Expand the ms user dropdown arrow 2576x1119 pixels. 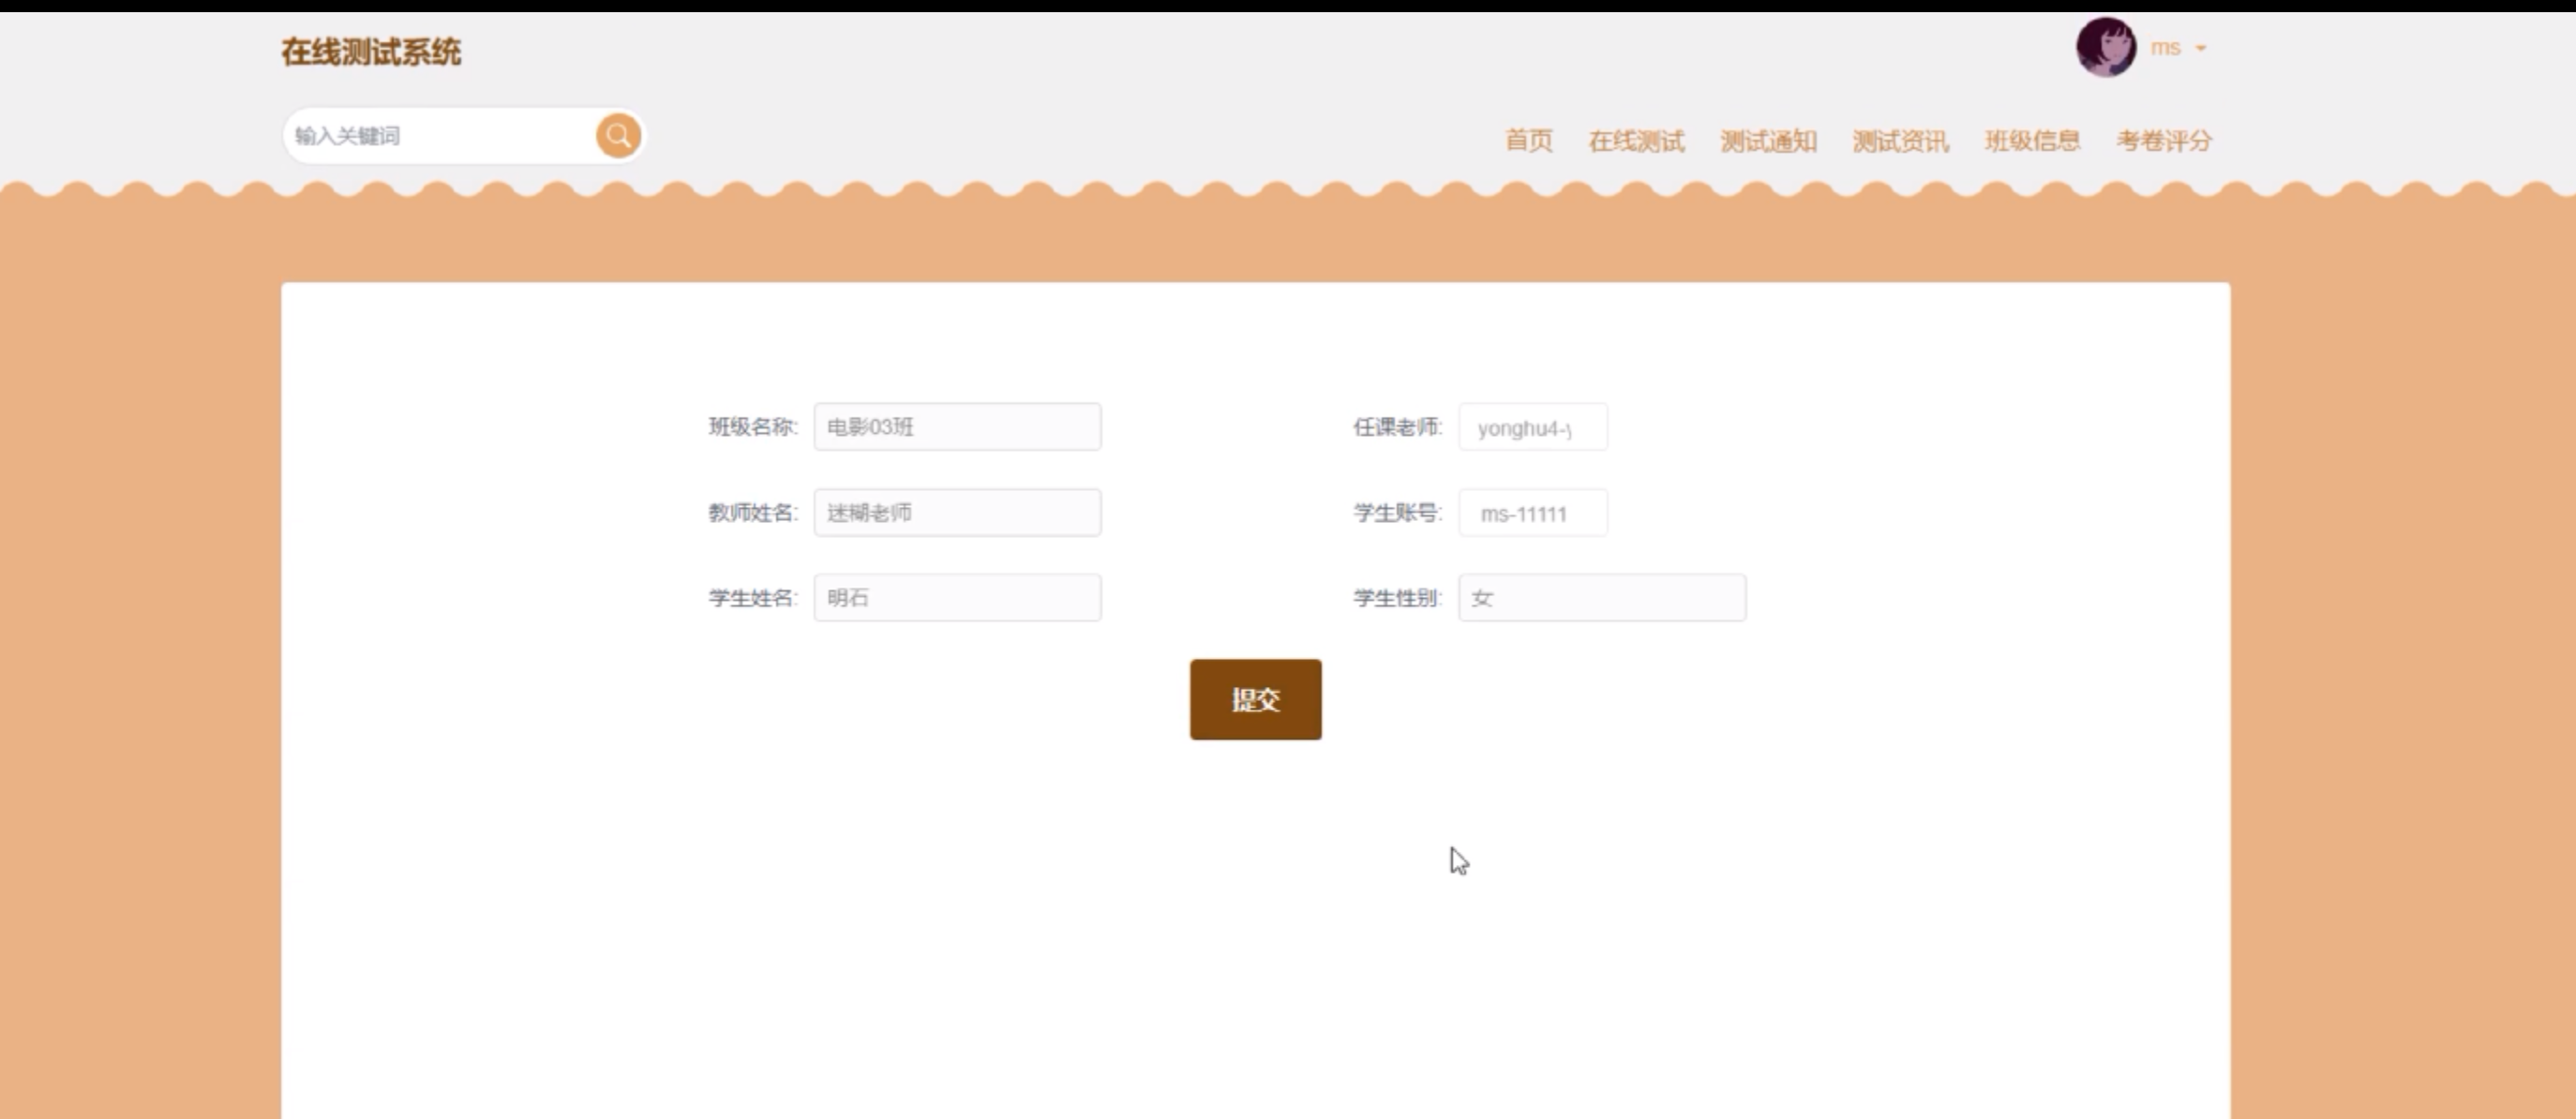point(2200,48)
